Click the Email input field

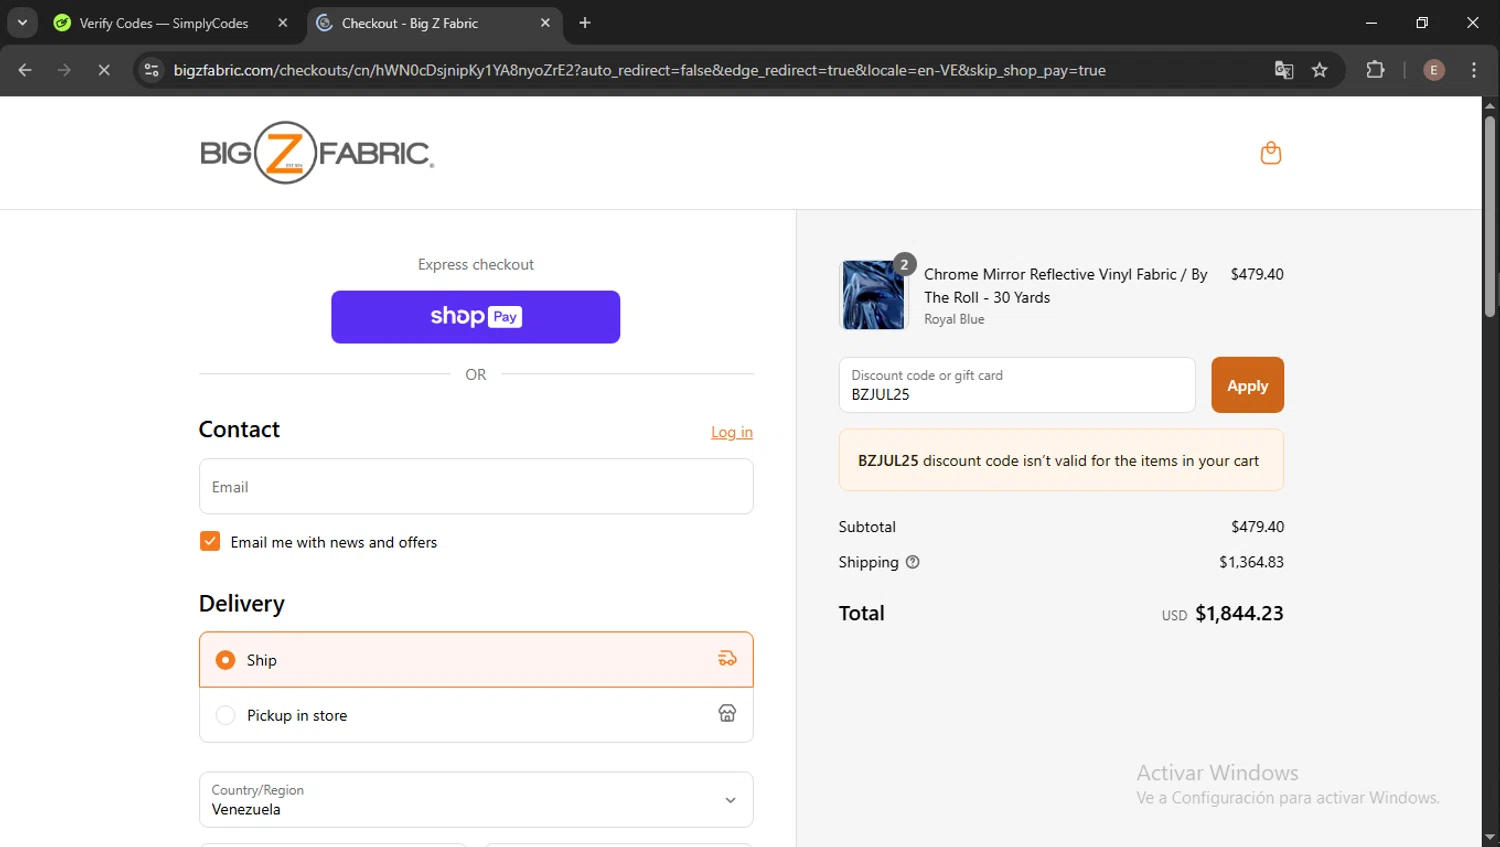click(476, 487)
